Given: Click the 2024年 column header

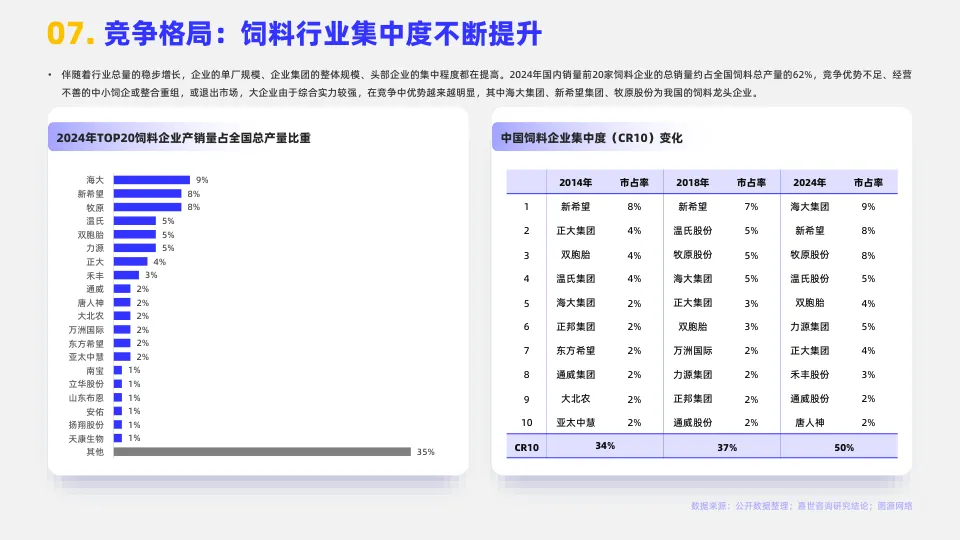Looking at the screenshot, I should tap(809, 182).
